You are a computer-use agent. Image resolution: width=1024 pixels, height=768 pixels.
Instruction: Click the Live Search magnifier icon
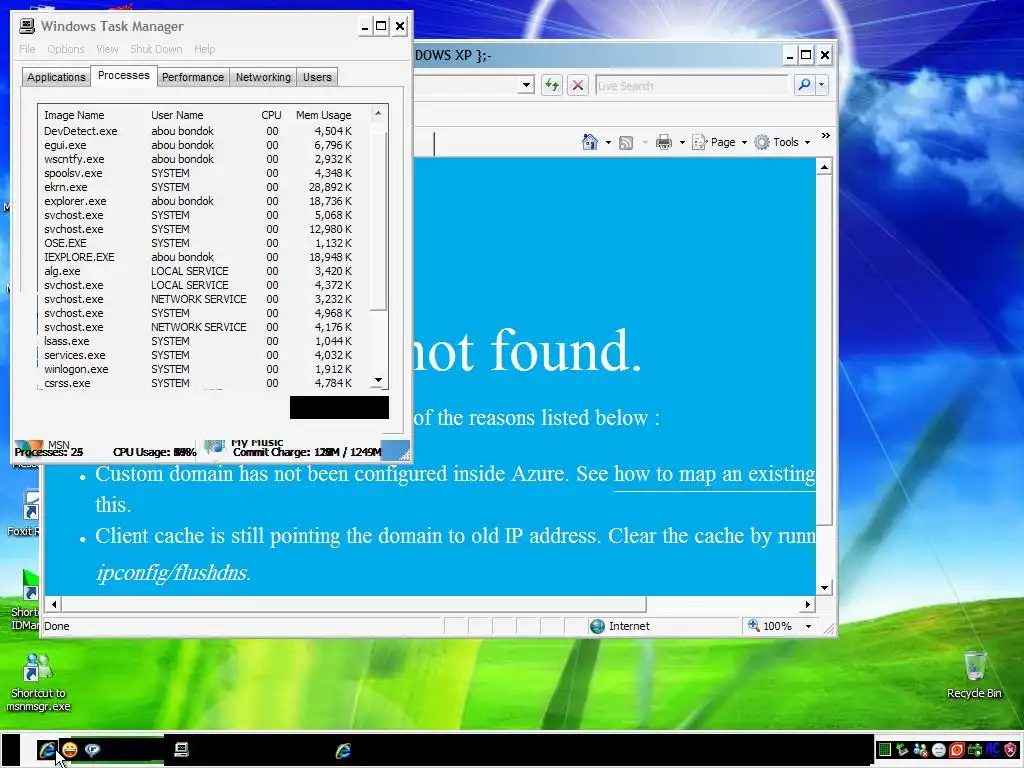tap(805, 85)
